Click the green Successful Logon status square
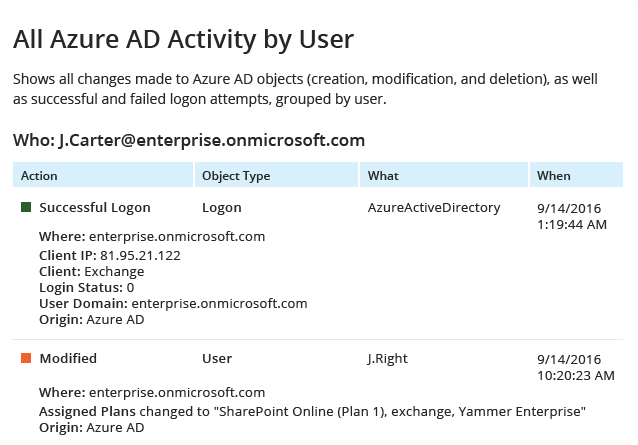 tap(26, 208)
